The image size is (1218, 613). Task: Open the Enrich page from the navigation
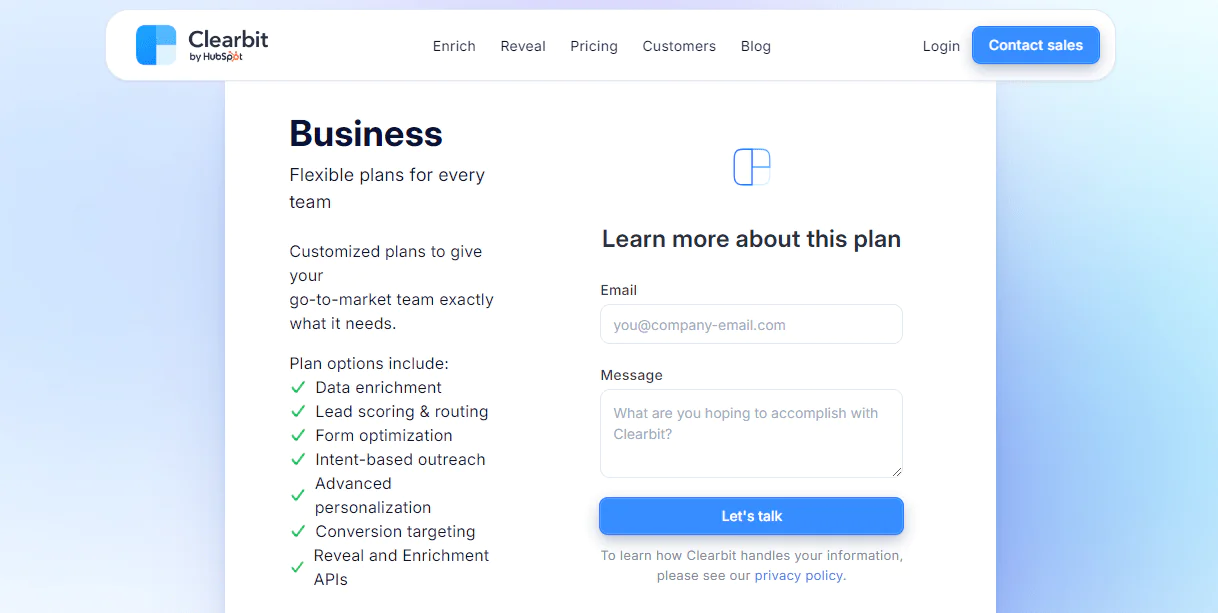click(x=454, y=46)
